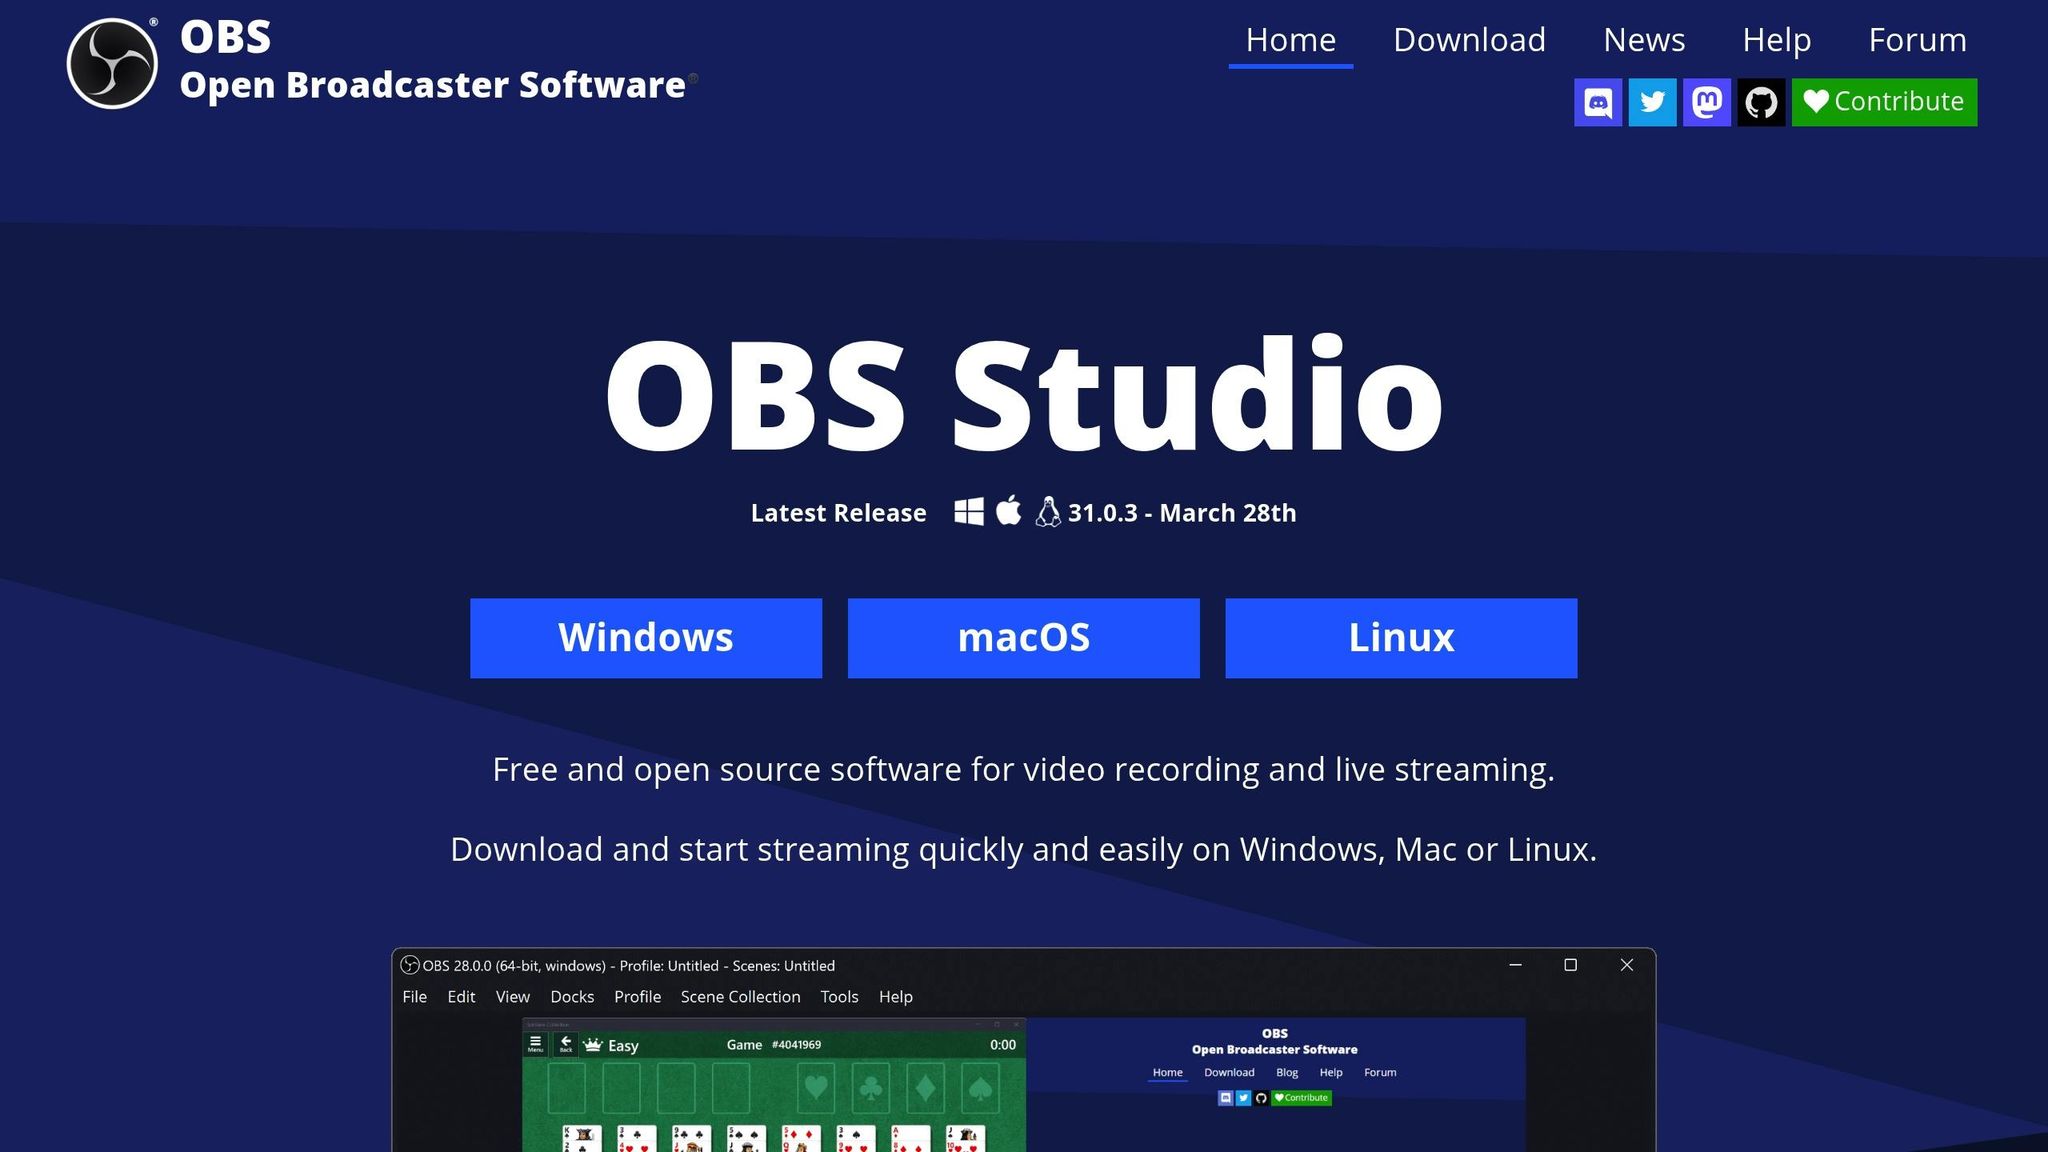
Task: Click the heart foundation slot in solitaire
Action: tap(816, 1087)
